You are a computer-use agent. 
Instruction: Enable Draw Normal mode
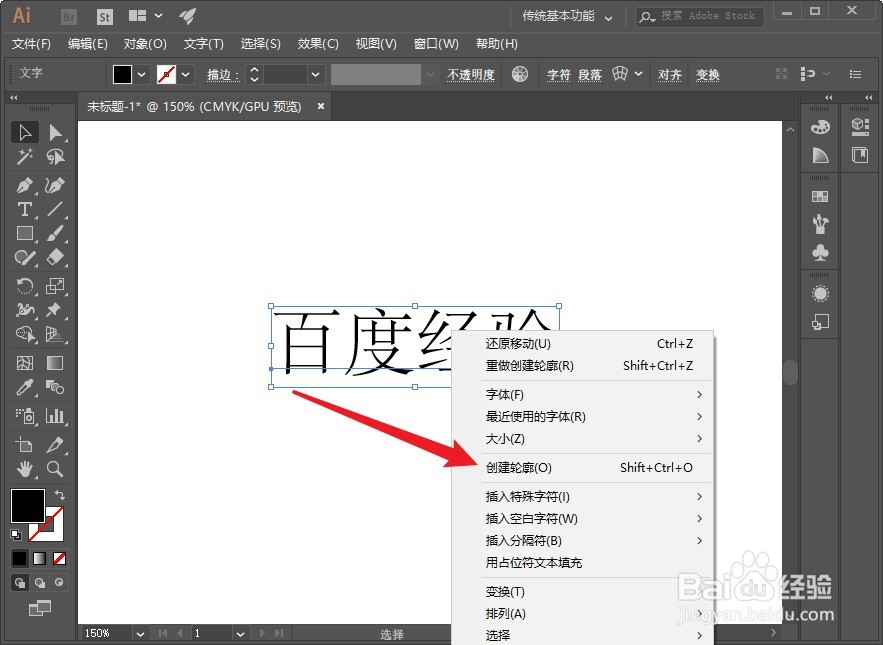tap(20, 582)
